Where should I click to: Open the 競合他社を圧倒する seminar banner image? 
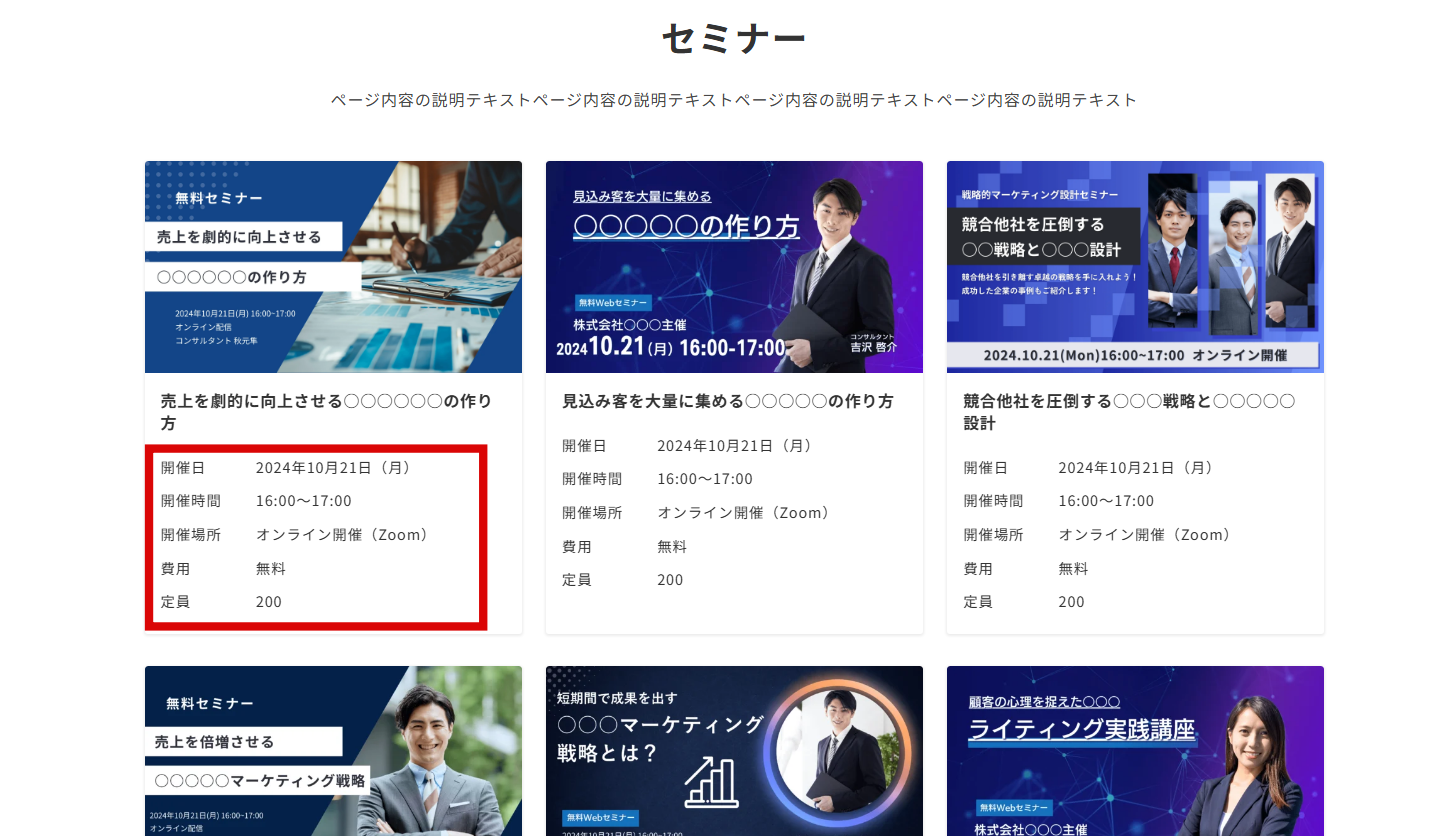tap(1135, 267)
